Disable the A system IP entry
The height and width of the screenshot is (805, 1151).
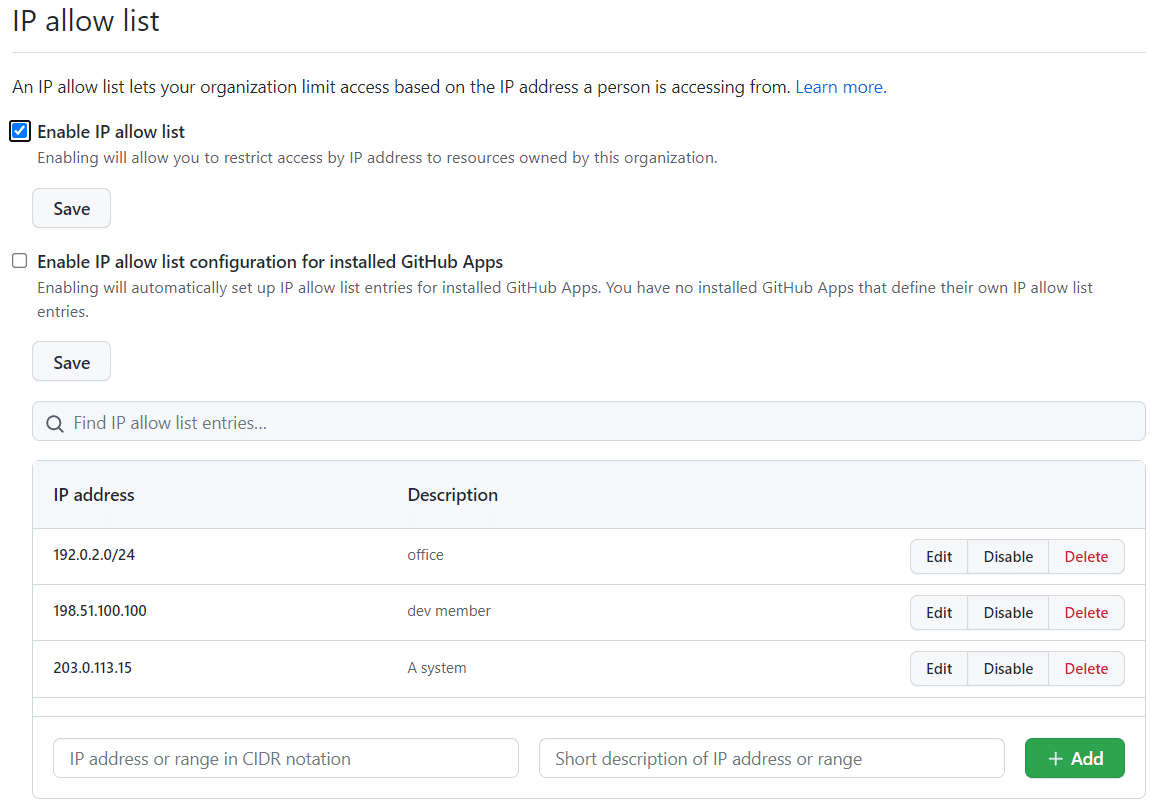(x=1007, y=668)
